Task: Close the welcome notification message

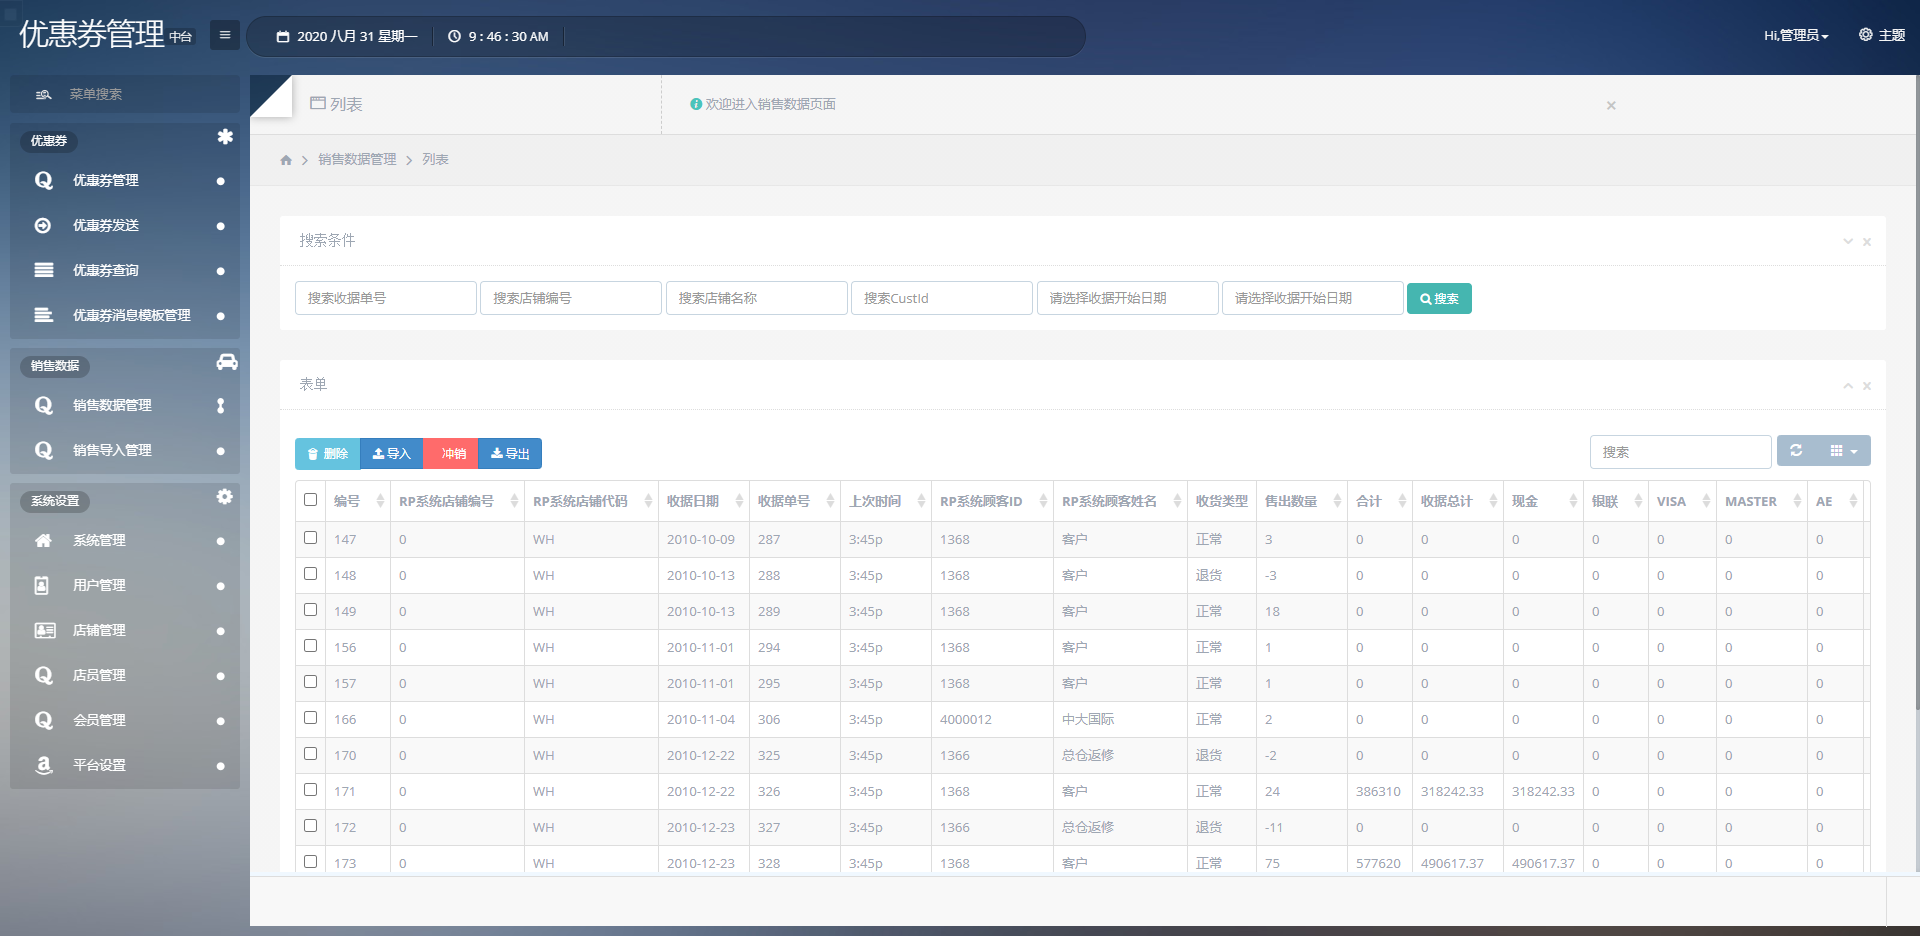Action: coord(1611,105)
